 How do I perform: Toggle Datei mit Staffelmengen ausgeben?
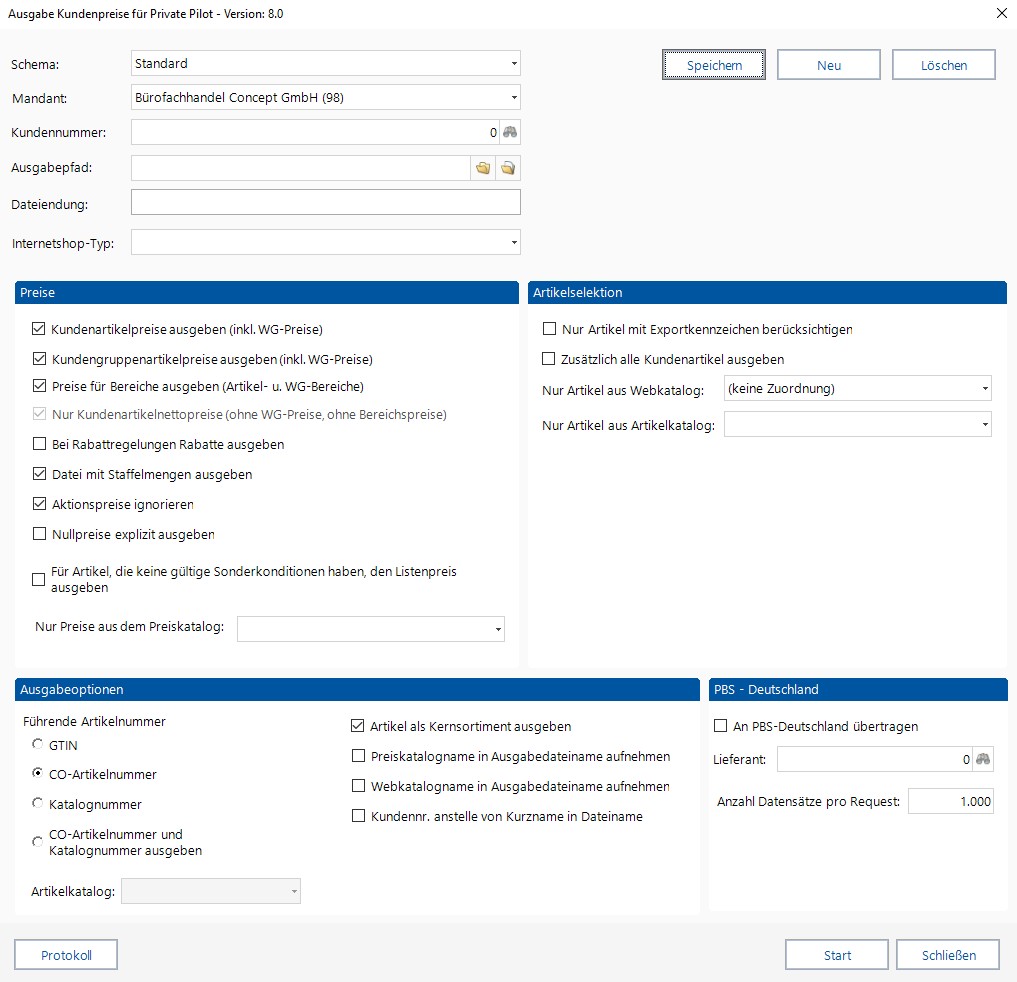point(39,473)
